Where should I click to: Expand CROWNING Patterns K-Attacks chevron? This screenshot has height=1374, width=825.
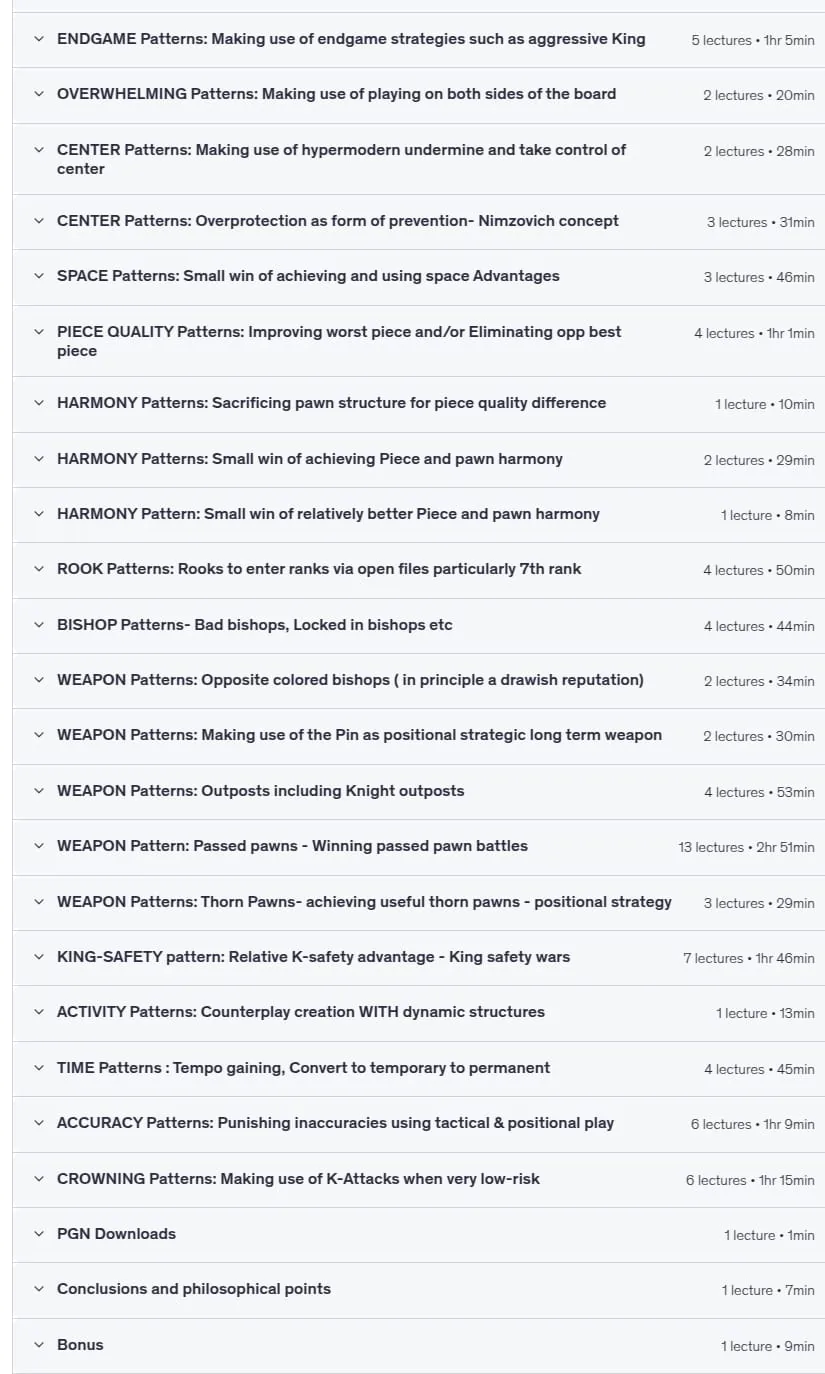click(x=39, y=1179)
